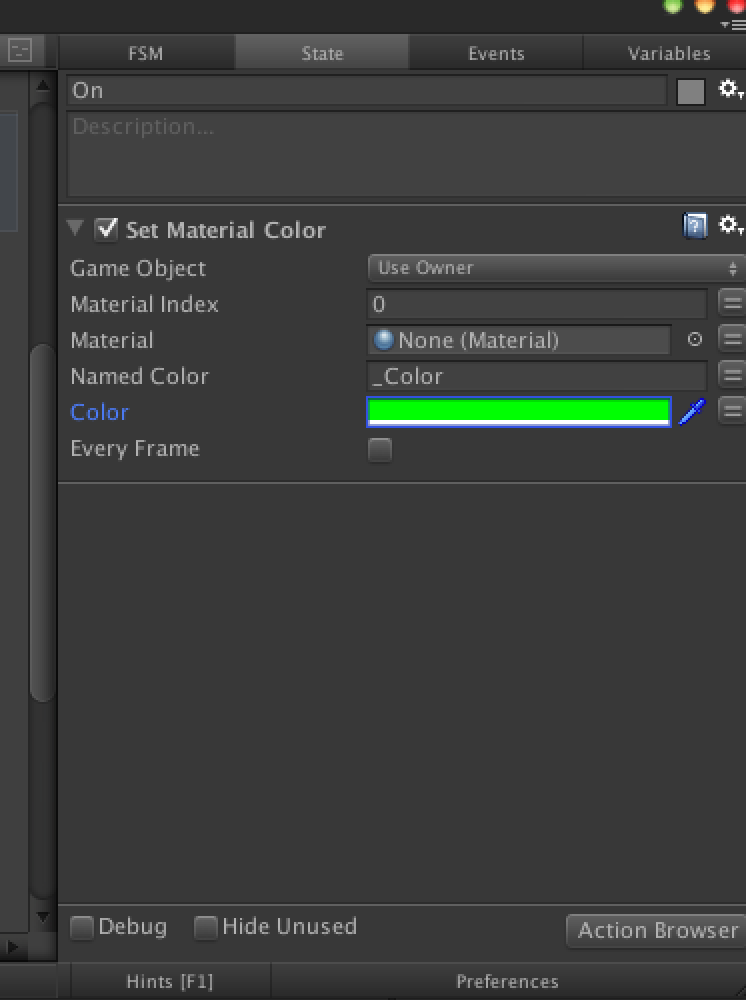Open the Set Material Color action settings gear
The width and height of the screenshot is (746, 1000).
731,226
